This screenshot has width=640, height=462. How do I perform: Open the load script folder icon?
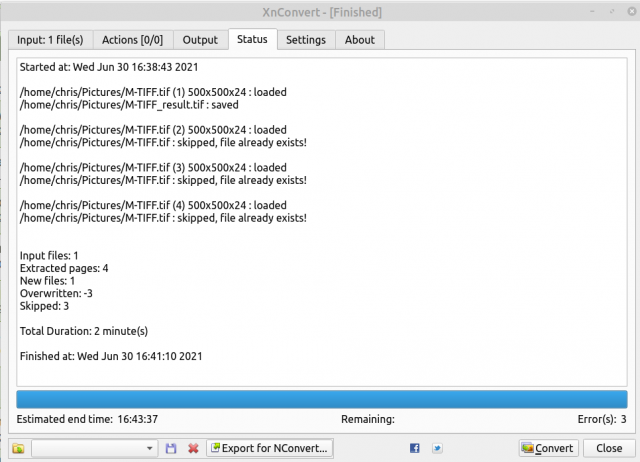click(18, 449)
